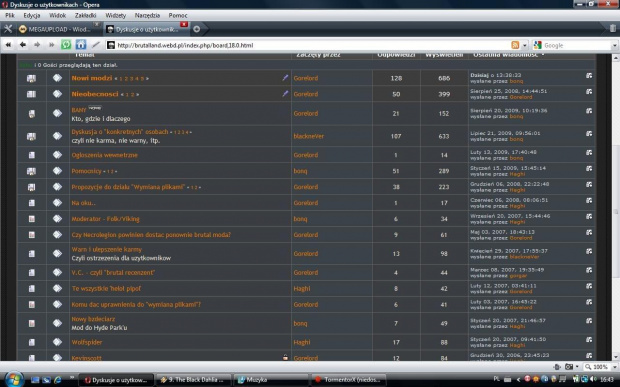Click last-post icon for Nowi modzi row
Viewport: 620px width, 387px height.
pyautogui.click(x=589, y=76)
